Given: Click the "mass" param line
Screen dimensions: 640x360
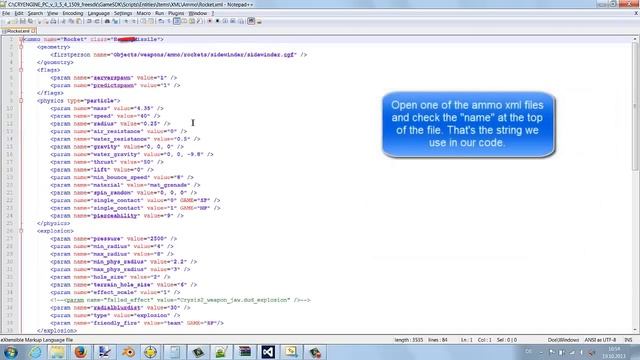Looking at the screenshot, I should coord(107,109).
